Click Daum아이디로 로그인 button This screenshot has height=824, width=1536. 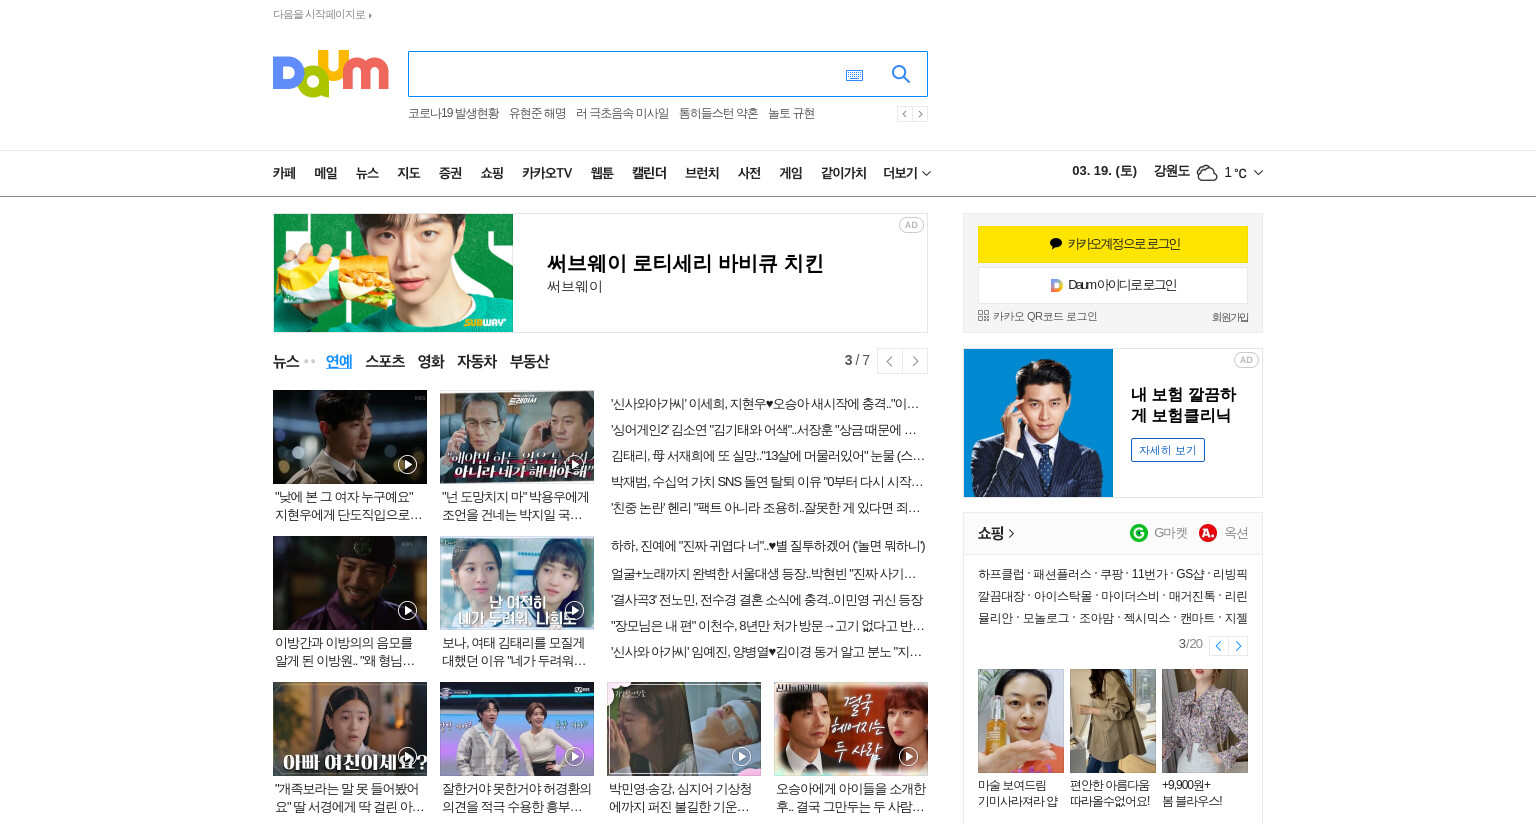[x=1113, y=285]
